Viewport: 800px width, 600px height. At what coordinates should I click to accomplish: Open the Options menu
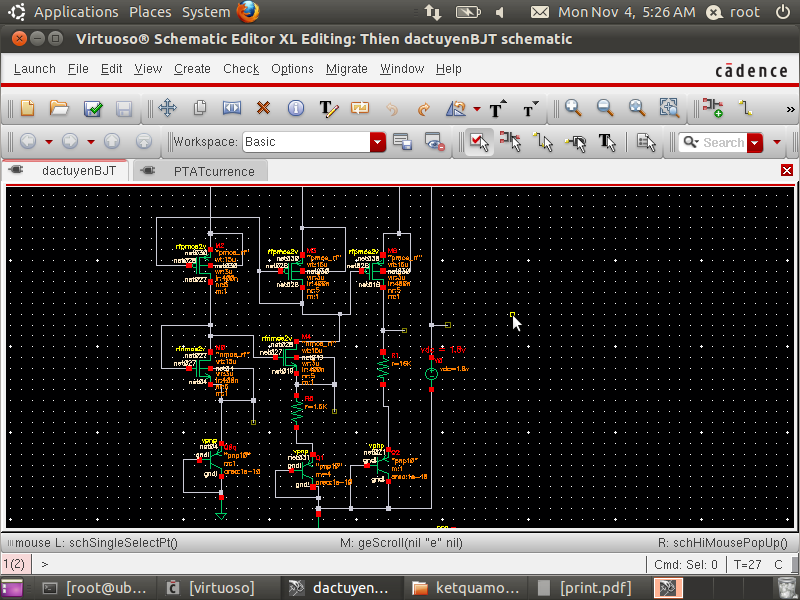pyautogui.click(x=292, y=69)
